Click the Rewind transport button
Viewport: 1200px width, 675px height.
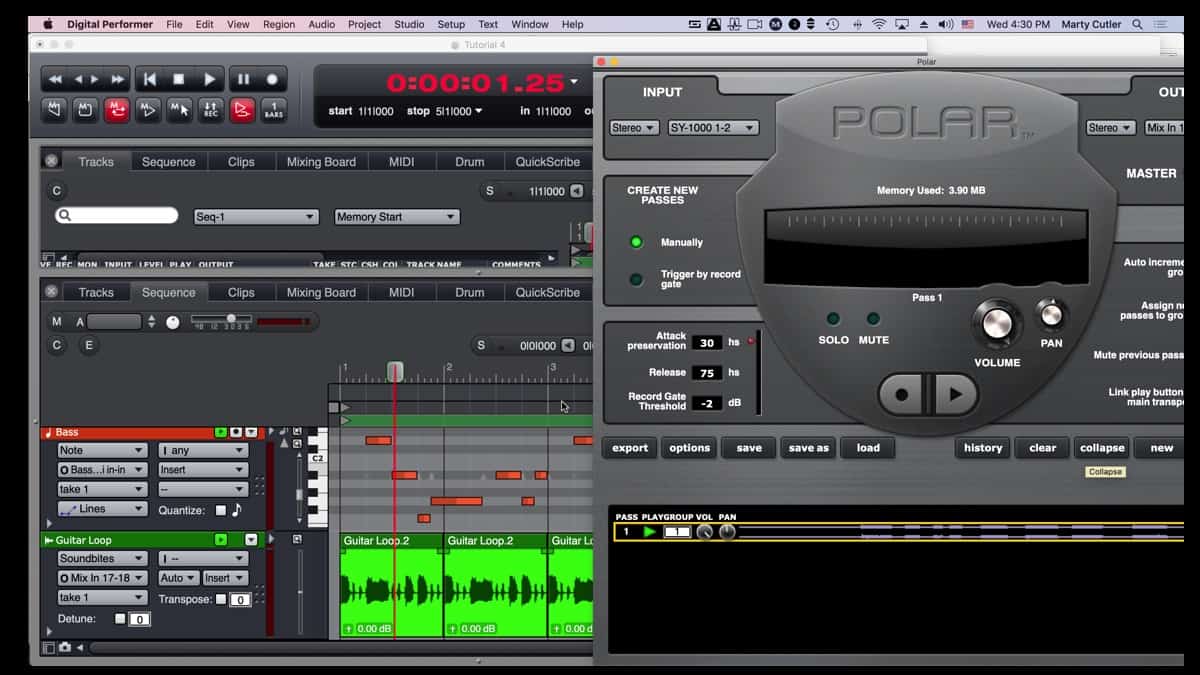(x=56, y=79)
